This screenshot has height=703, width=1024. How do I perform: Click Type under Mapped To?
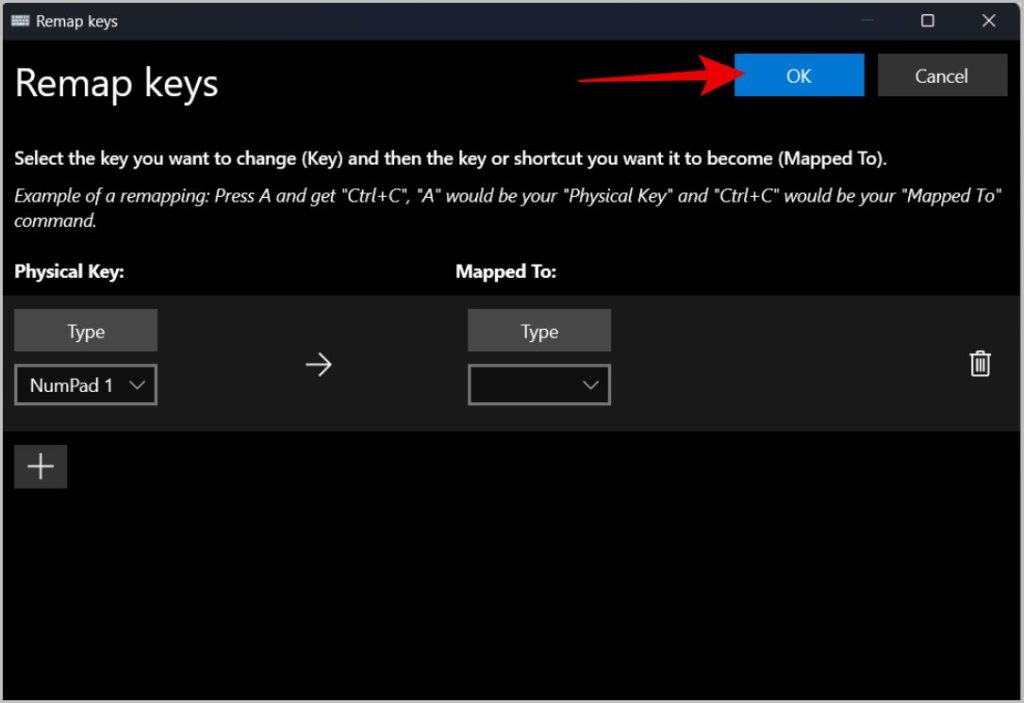pyautogui.click(x=539, y=331)
